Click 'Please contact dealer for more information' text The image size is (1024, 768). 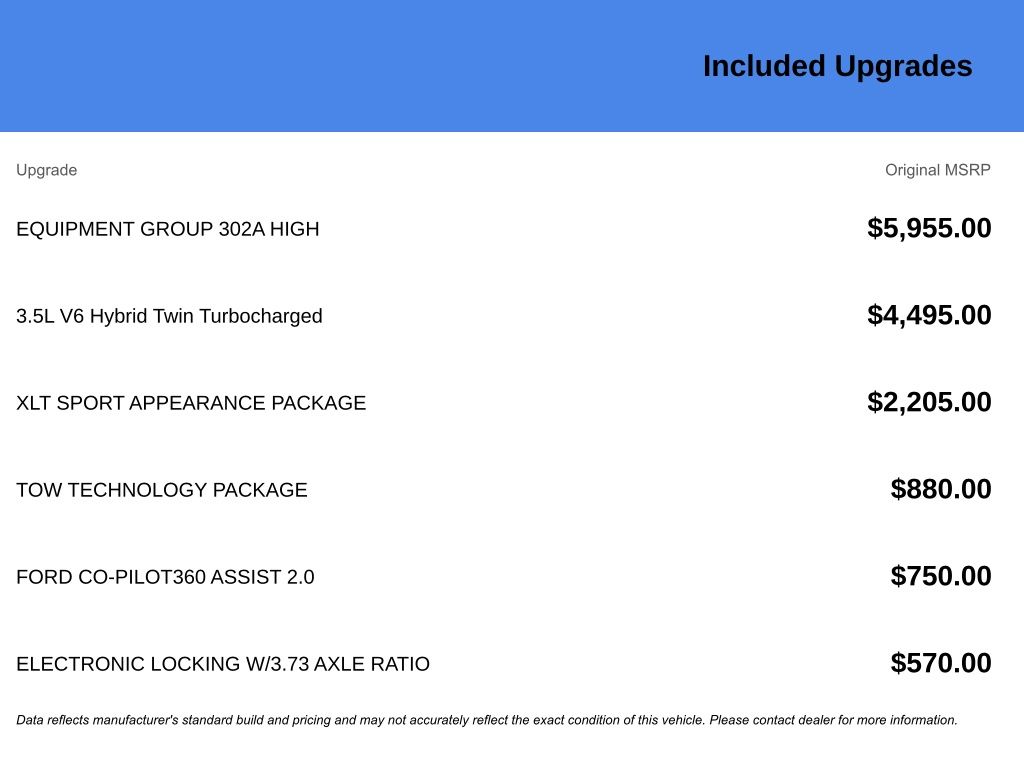pyautogui.click(x=833, y=720)
